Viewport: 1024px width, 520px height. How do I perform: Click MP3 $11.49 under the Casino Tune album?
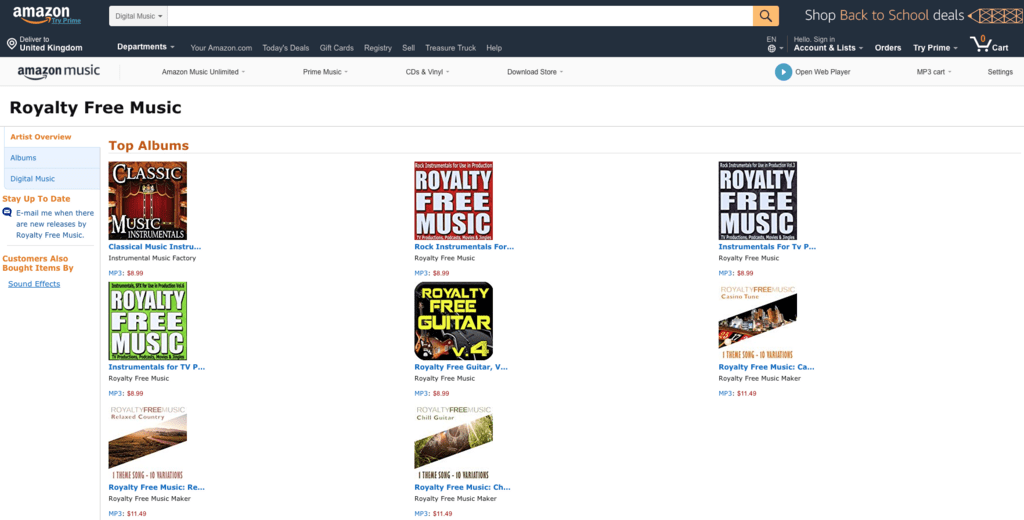pyautogui.click(x=737, y=393)
